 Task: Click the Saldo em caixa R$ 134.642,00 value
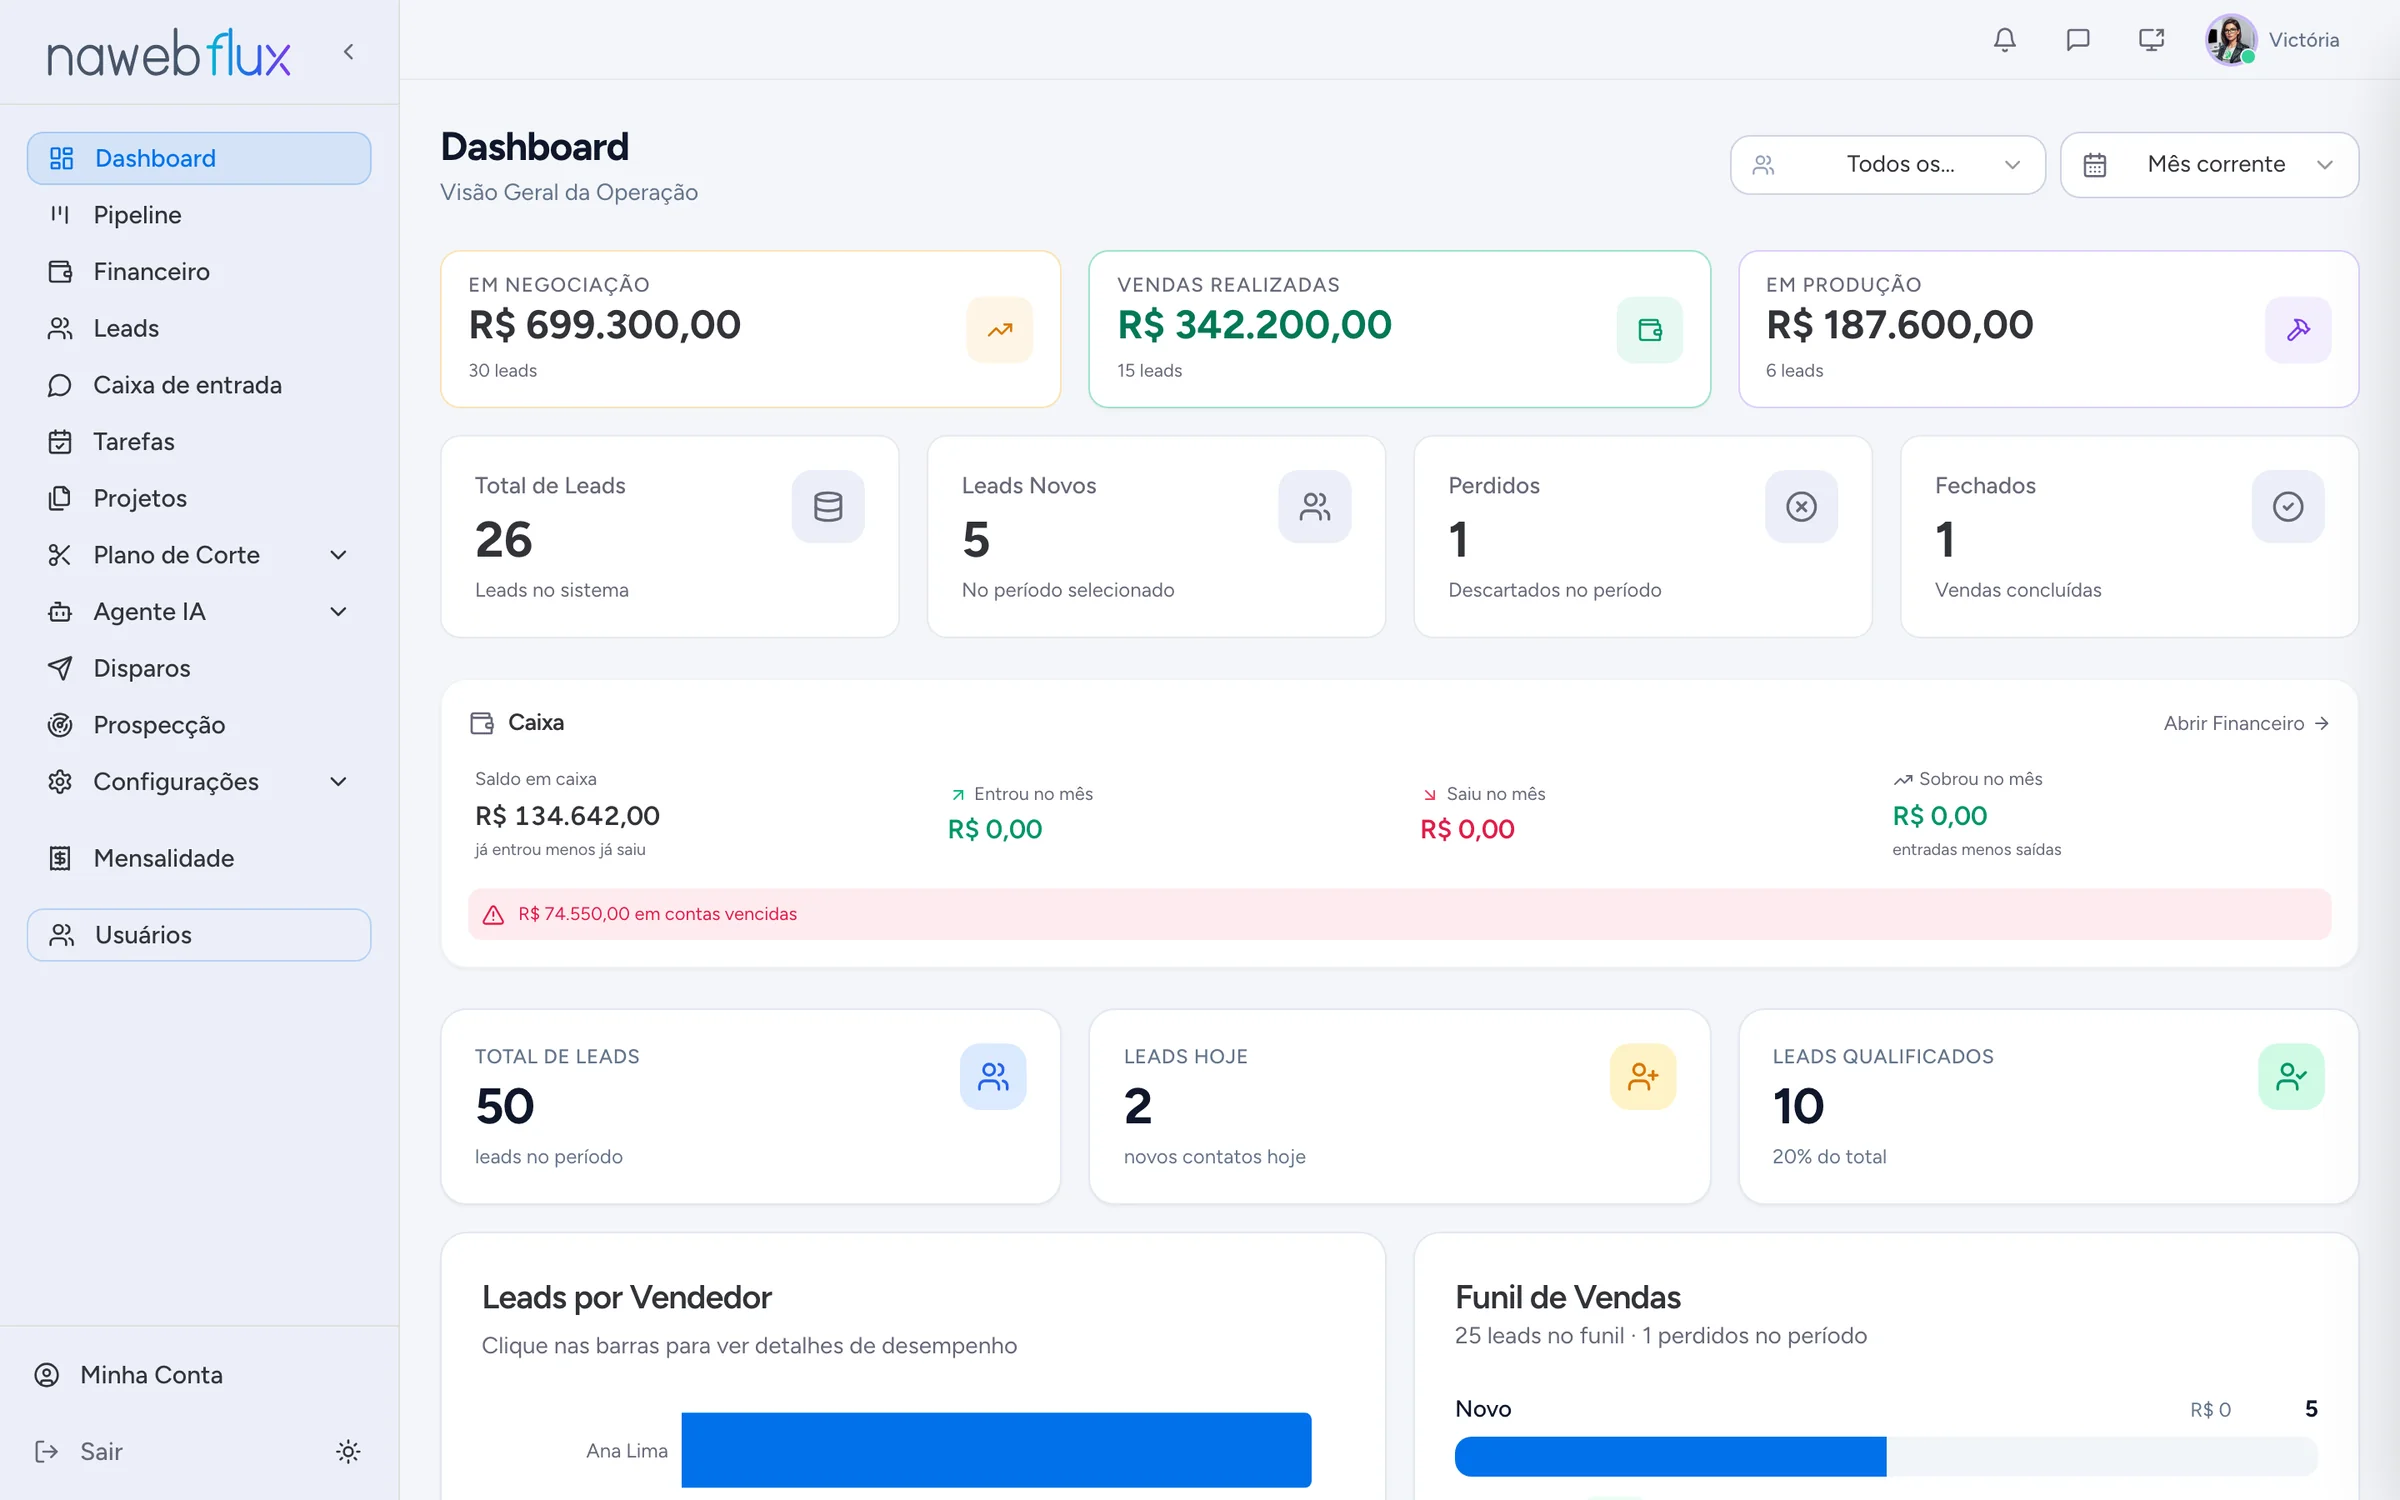pos(567,816)
